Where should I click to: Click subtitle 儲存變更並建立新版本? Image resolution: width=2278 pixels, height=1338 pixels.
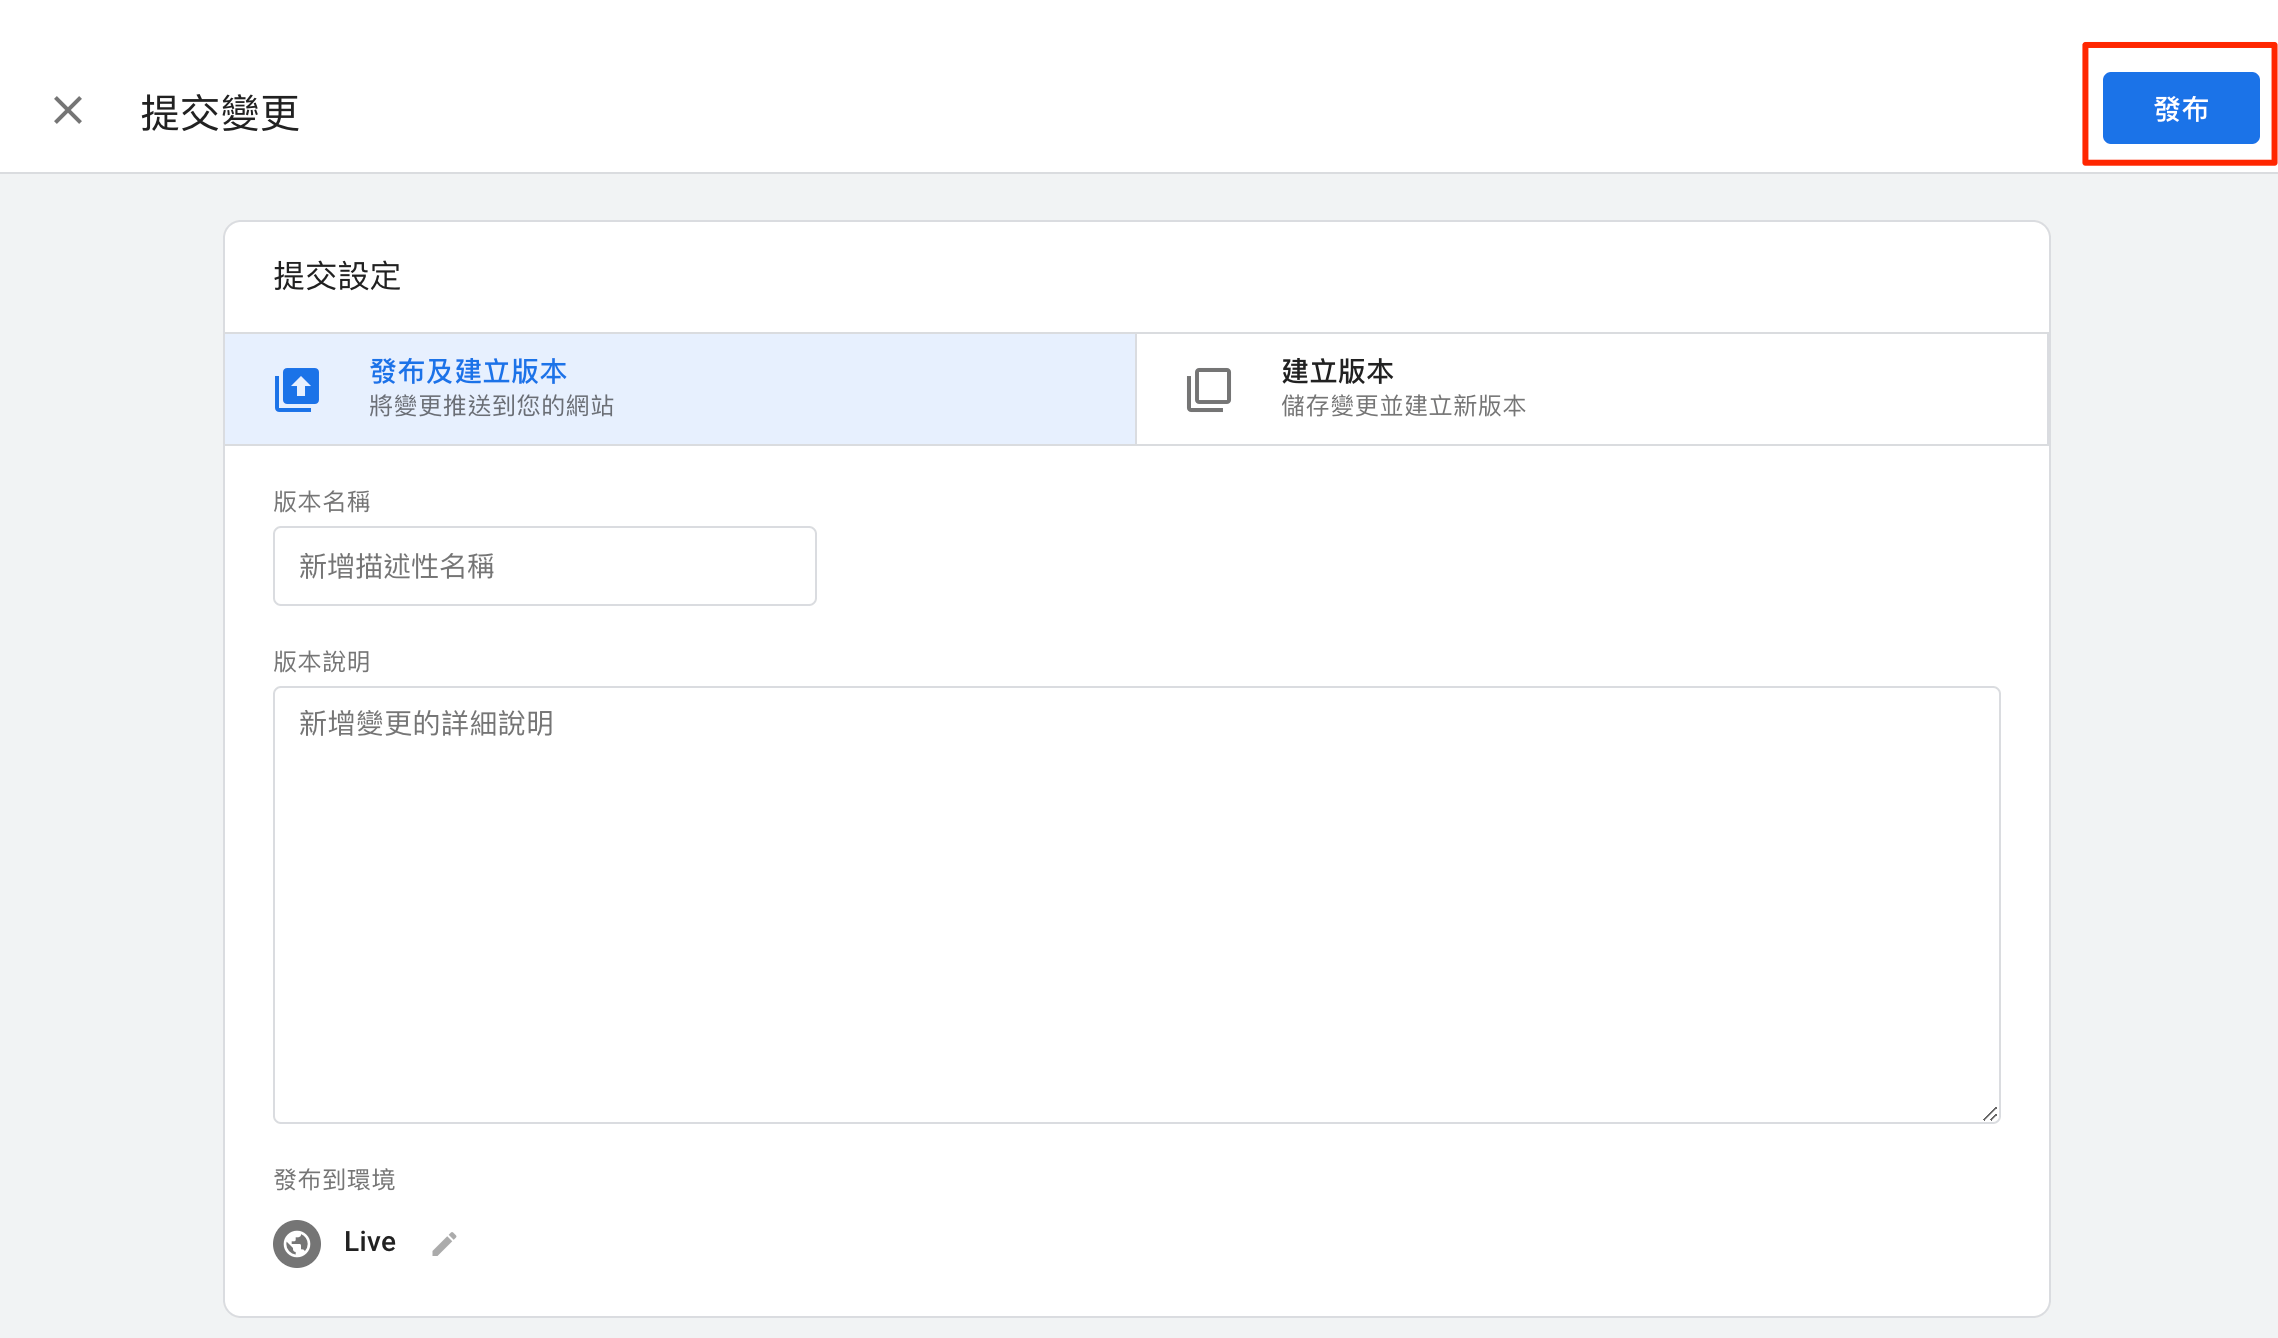coord(1403,406)
